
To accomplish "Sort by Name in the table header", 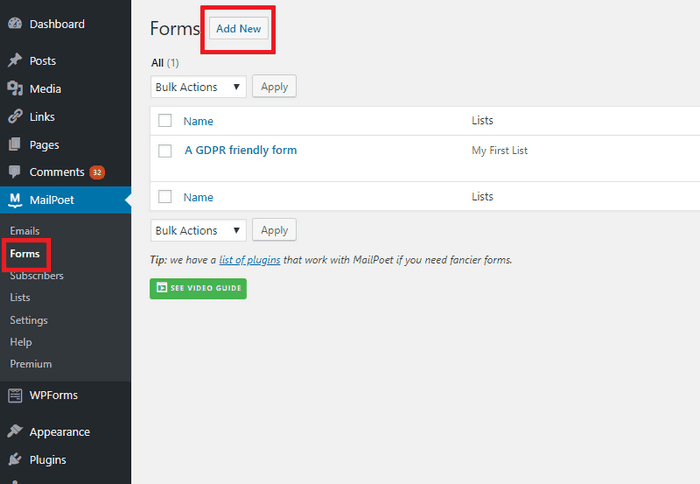I will point(198,121).
